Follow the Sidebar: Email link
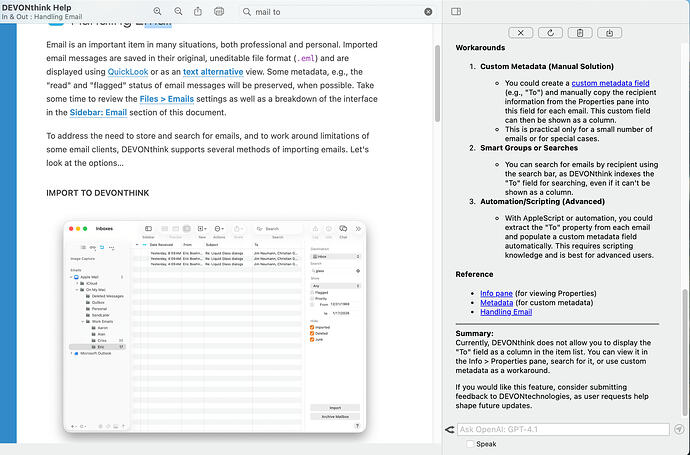The height and width of the screenshot is (455, 690). (98, 113)
